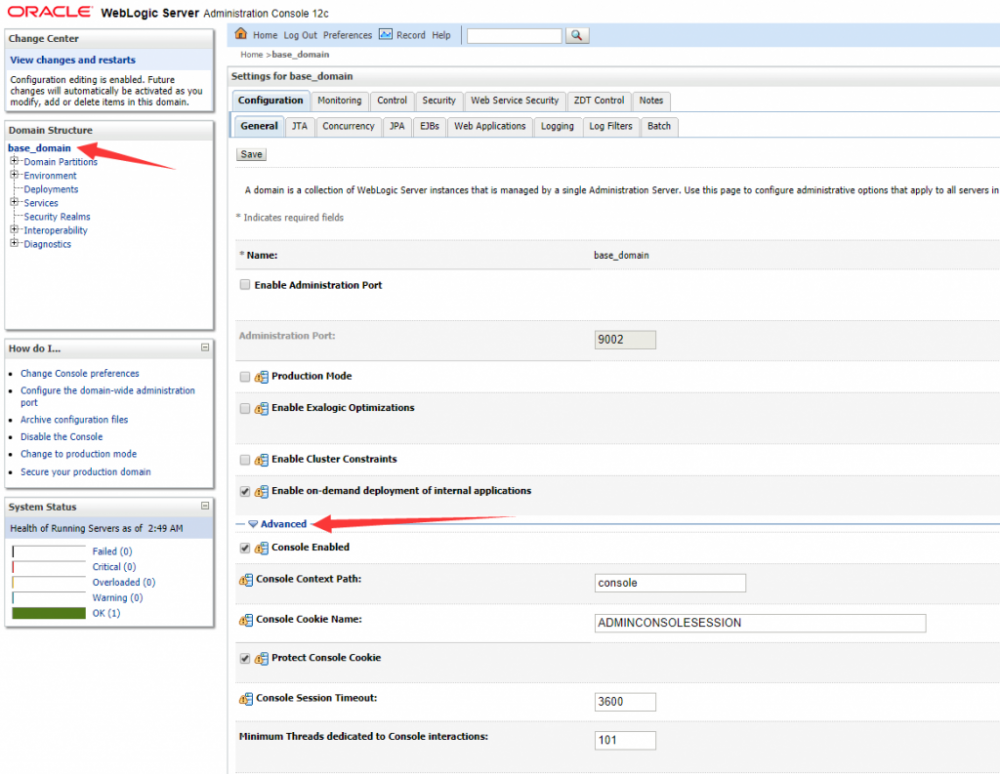The height and width of the screenshot is (774, 1000).
Task: Uncheck Enable on-demand deployment checkbox
Action: (245, 491)
